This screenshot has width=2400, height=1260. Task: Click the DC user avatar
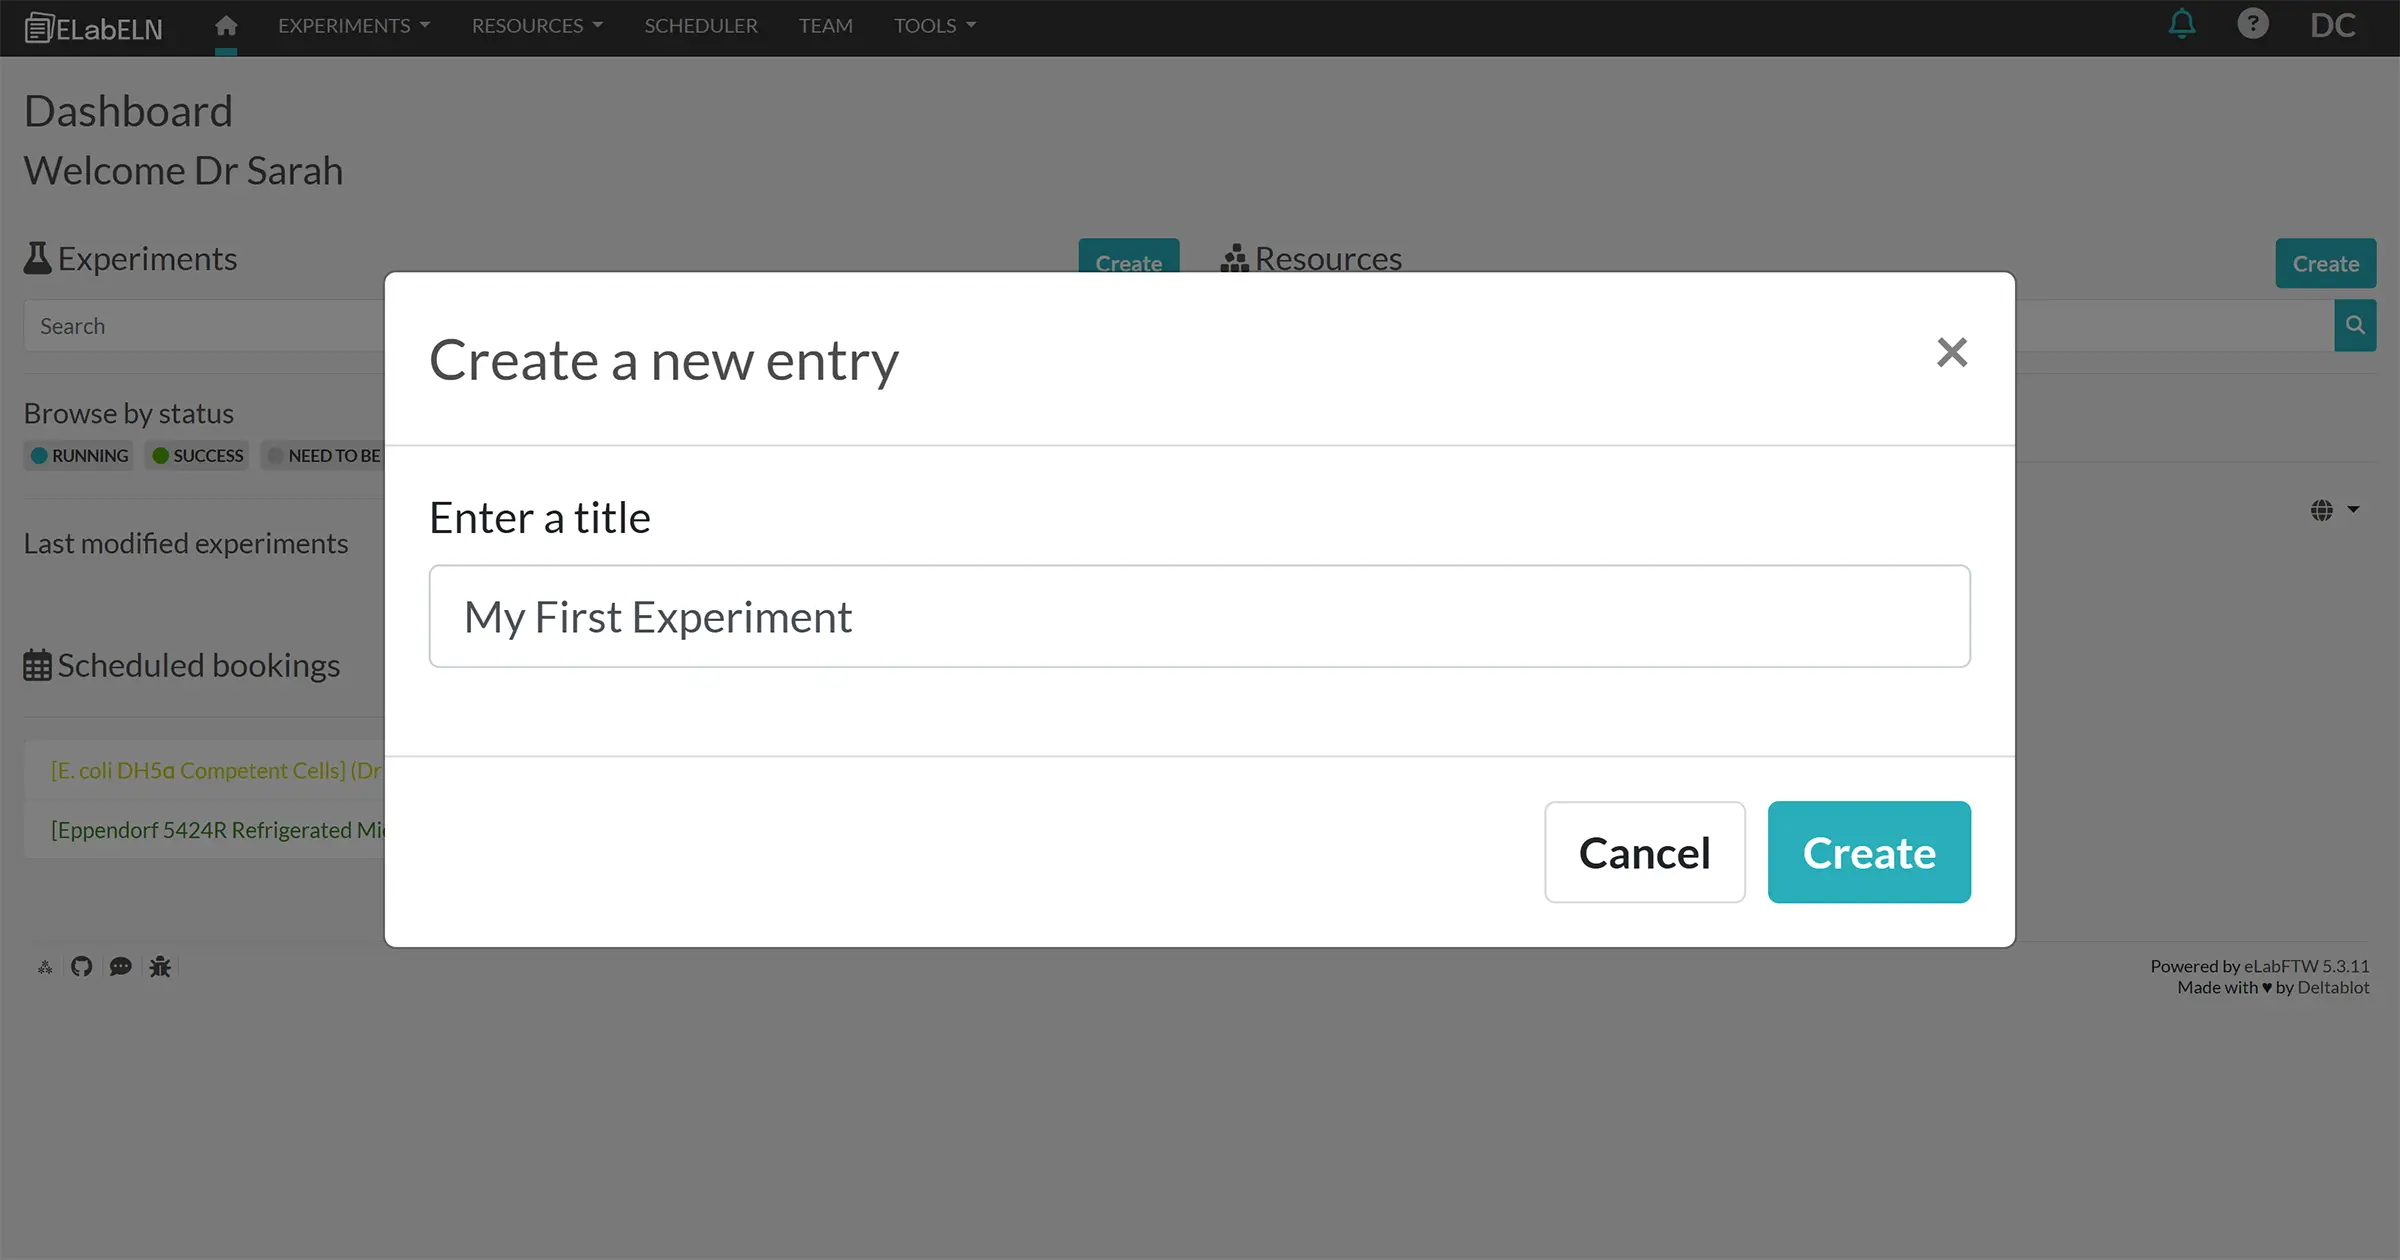coord(2333,24)
